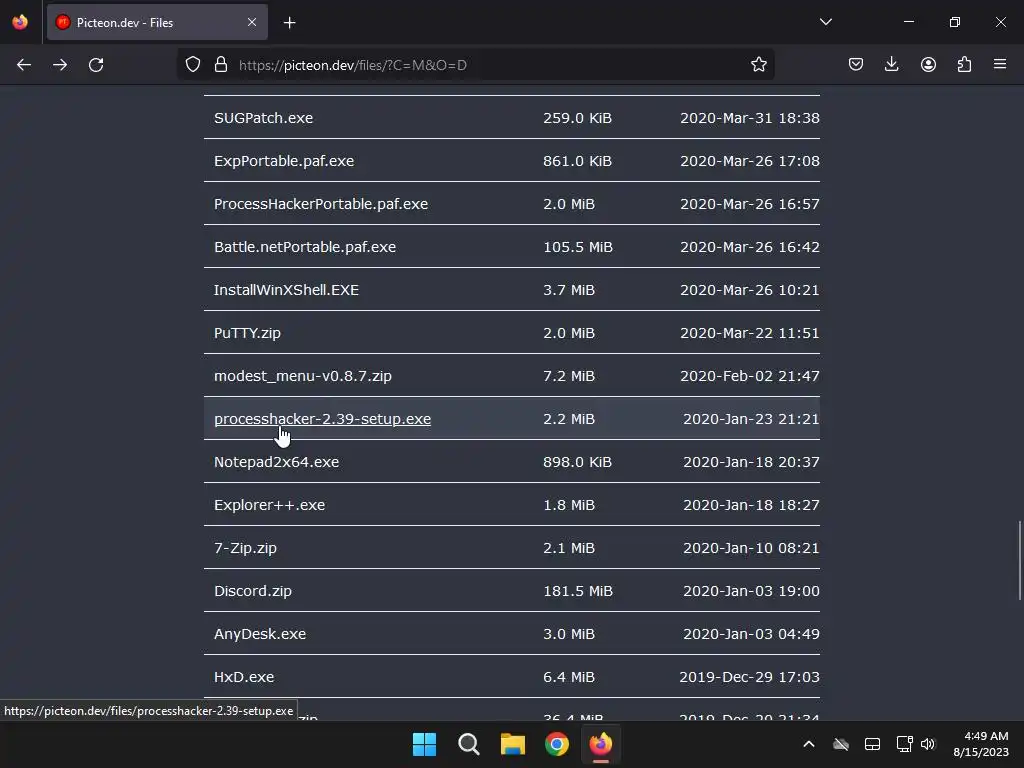Go back to the previous page
Screen dimensions: 1024x768
(x=24, y=65)
